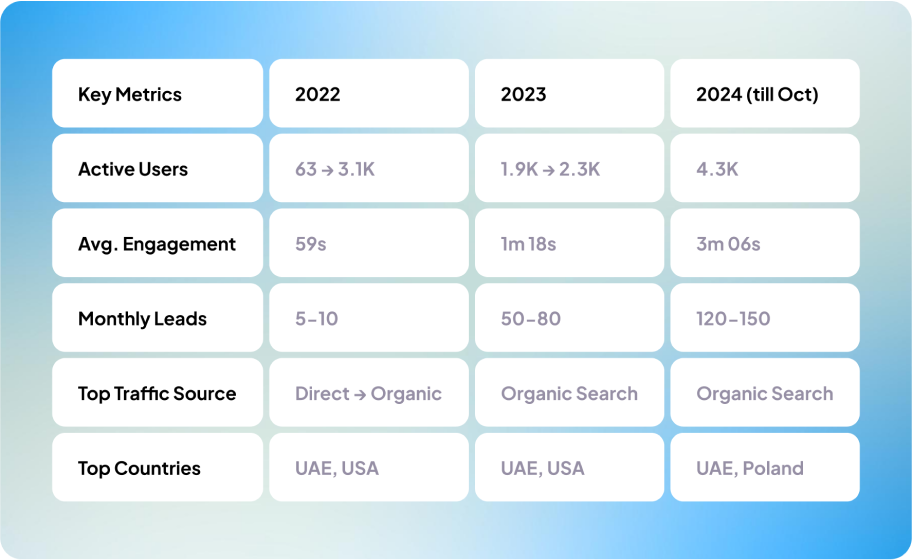Click the Key Metrics header cell

click(157, 94)
